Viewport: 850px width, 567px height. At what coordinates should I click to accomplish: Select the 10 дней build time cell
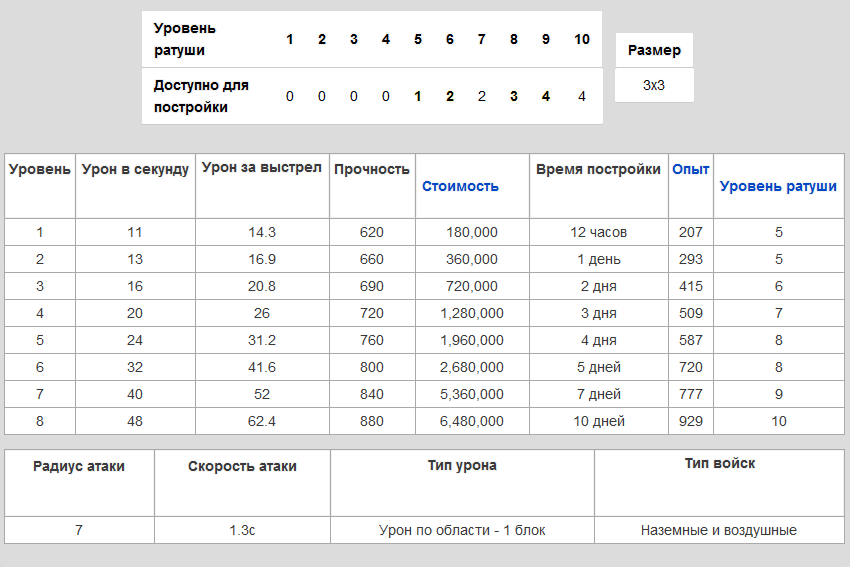(x=598, y=421)
